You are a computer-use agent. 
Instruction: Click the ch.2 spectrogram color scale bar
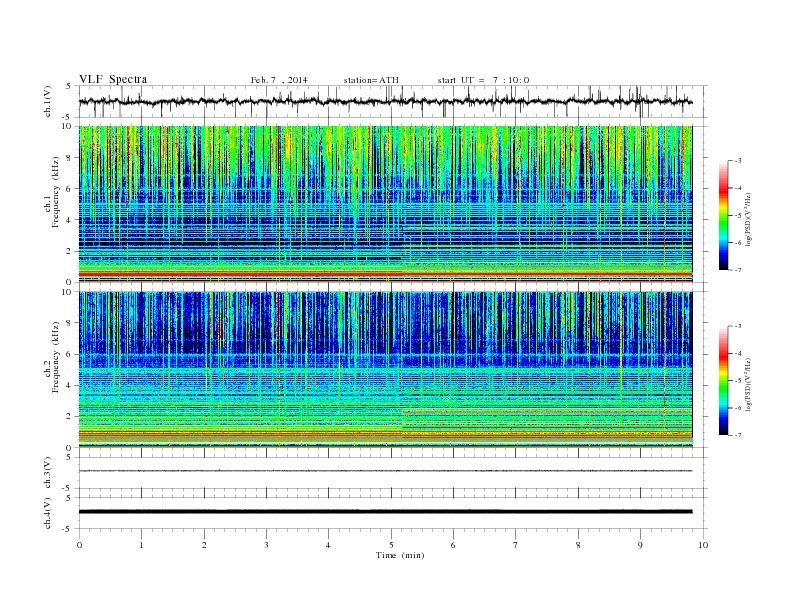723,381
